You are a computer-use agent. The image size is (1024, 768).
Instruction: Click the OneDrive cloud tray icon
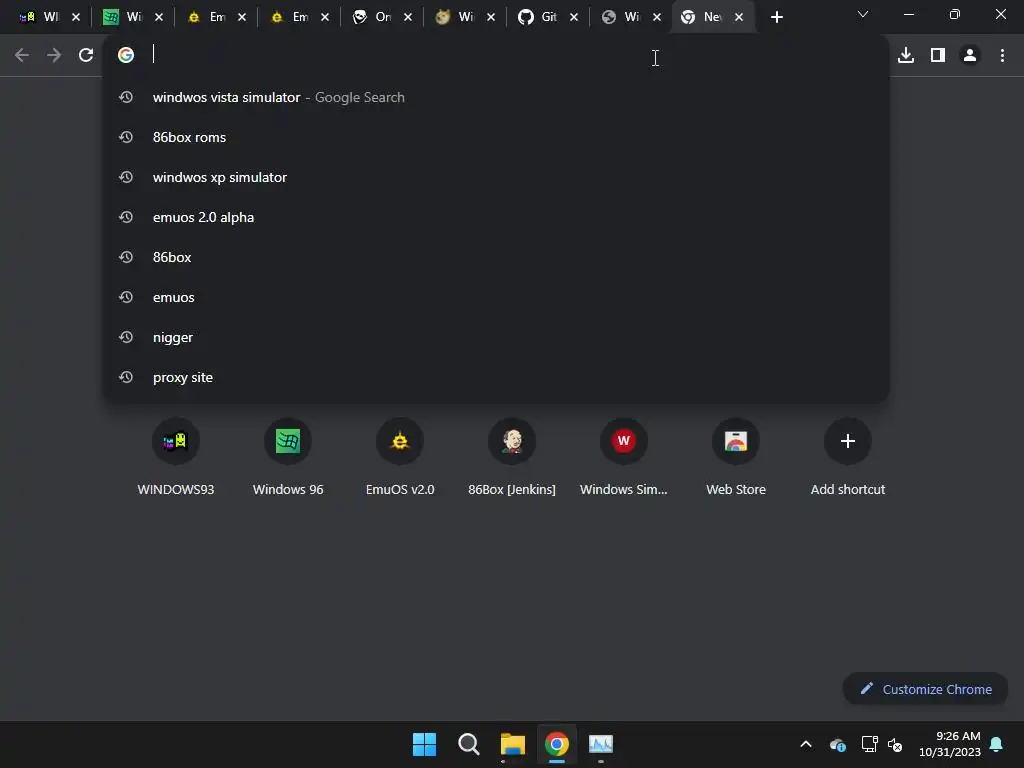tap(838, 744)
